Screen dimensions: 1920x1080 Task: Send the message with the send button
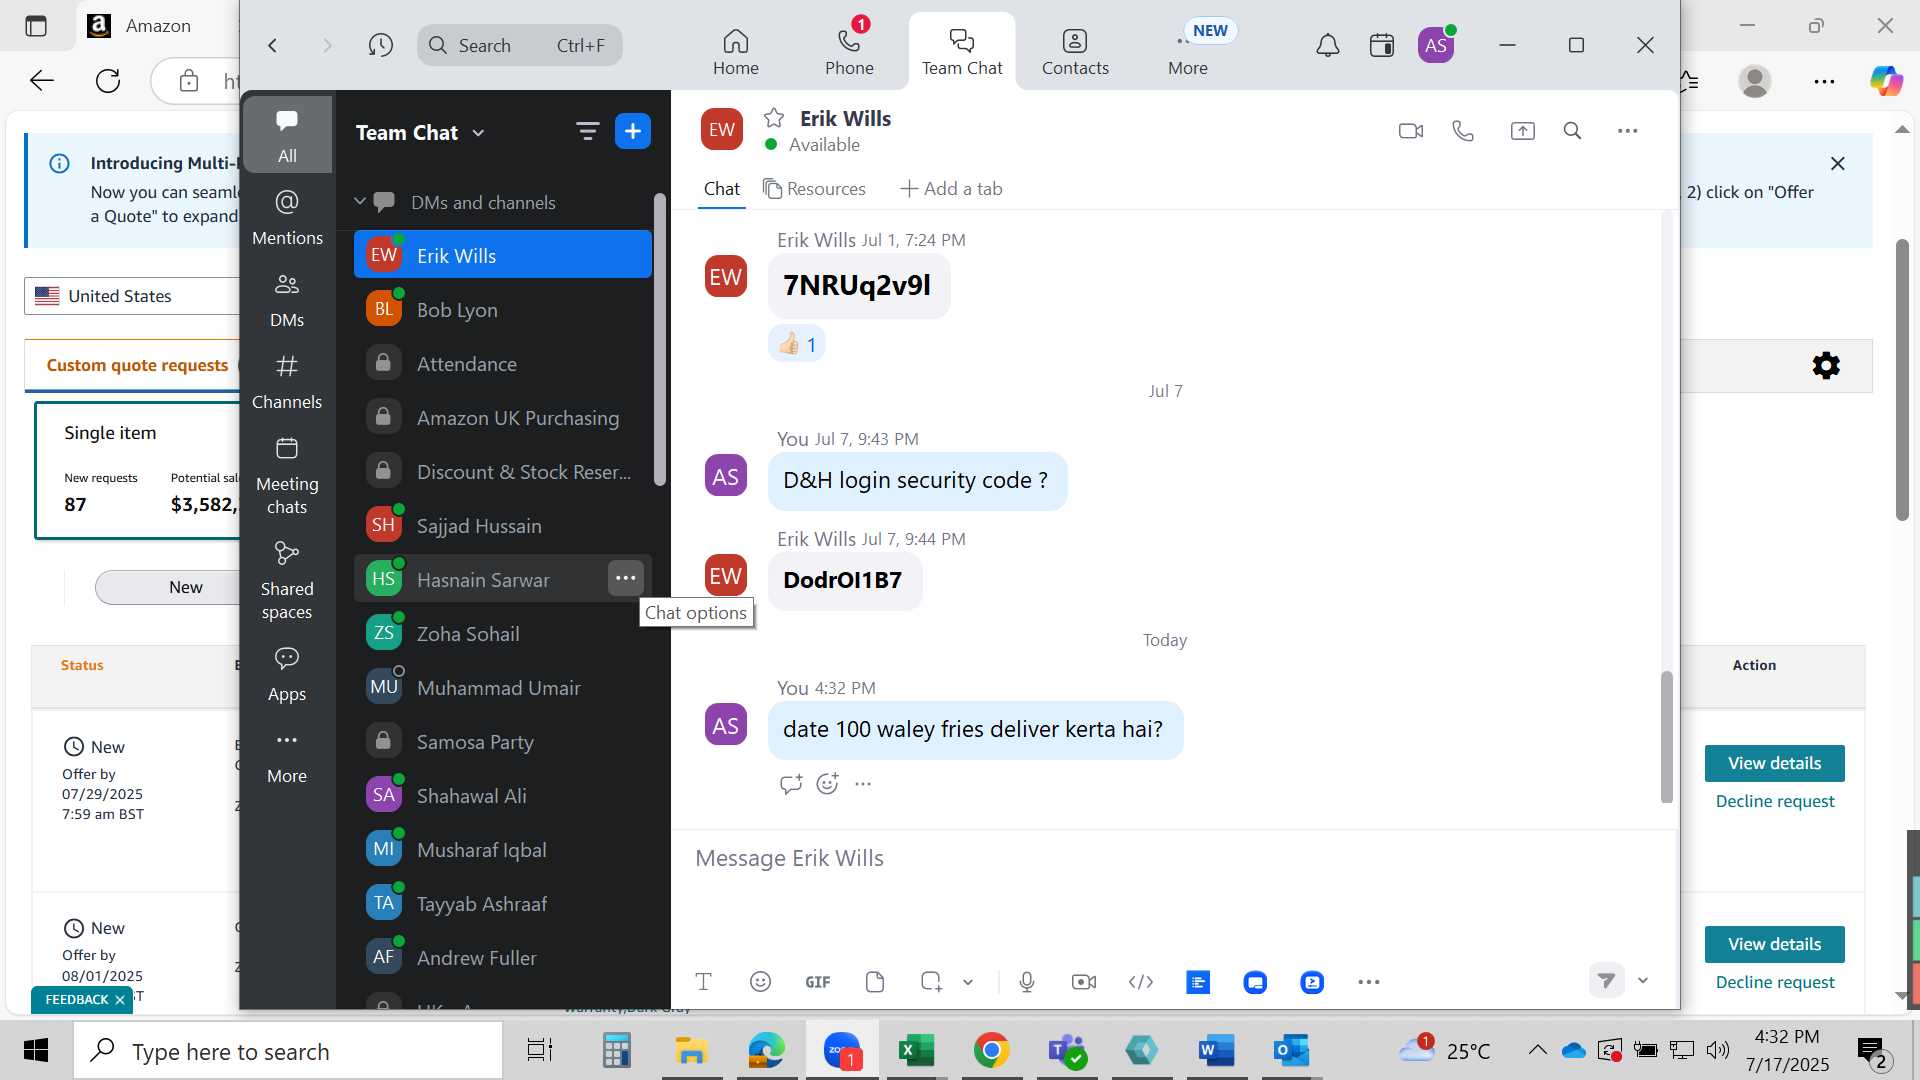(x=1606, y=981)
